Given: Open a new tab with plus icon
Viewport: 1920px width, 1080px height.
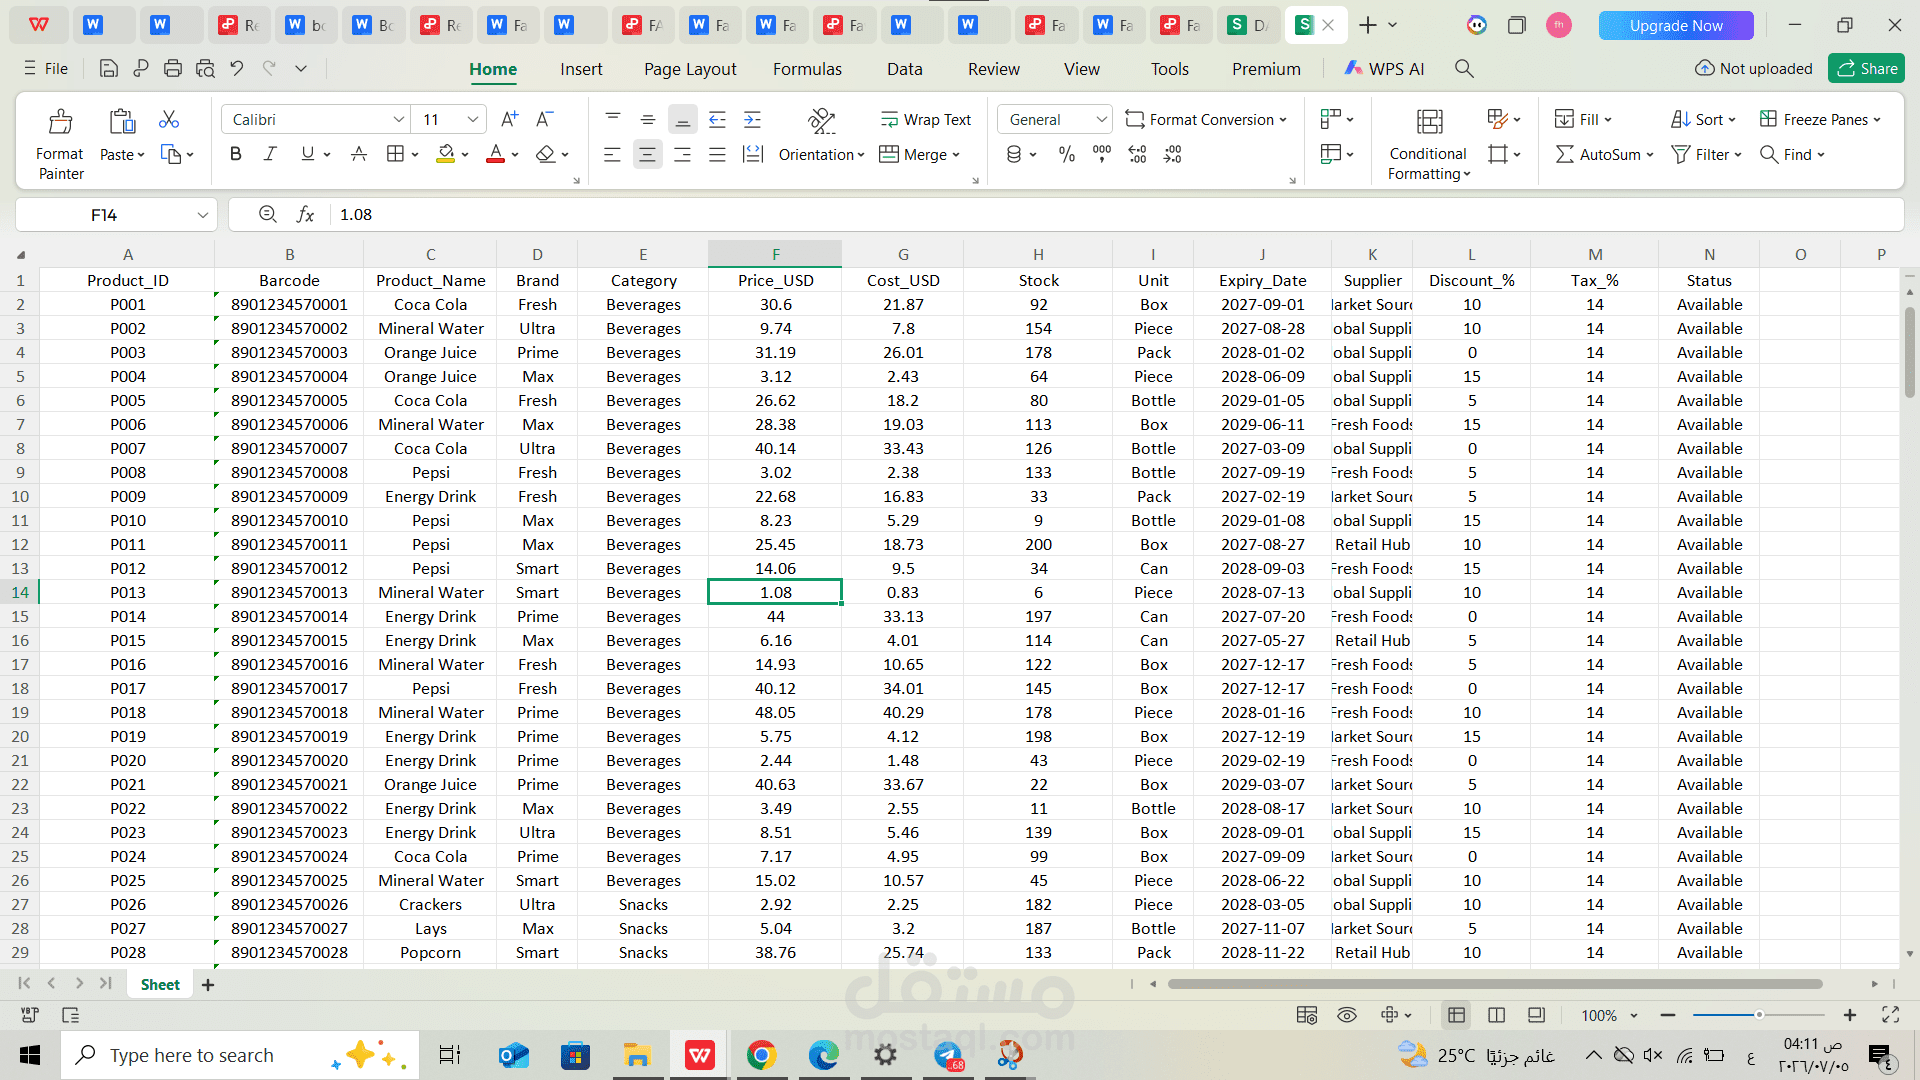Looking at the screenshot, I should click(x=1368, y=25).
